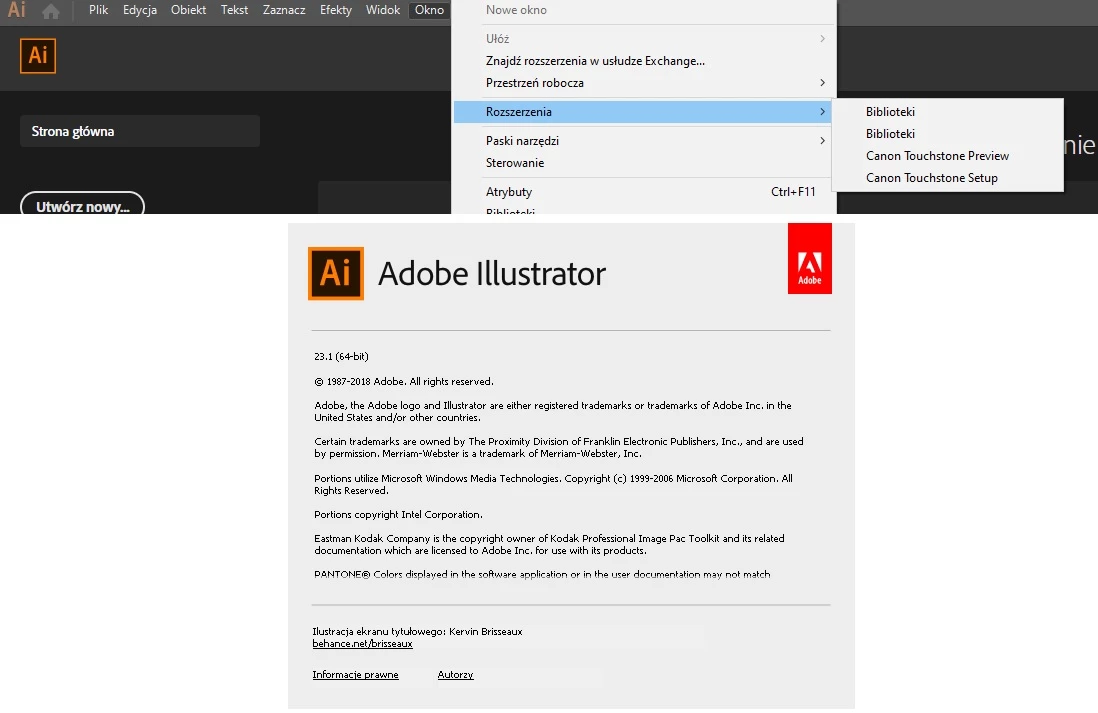Open the Efekty menu
1098x713 pixels.
click(x=335, y=10)
